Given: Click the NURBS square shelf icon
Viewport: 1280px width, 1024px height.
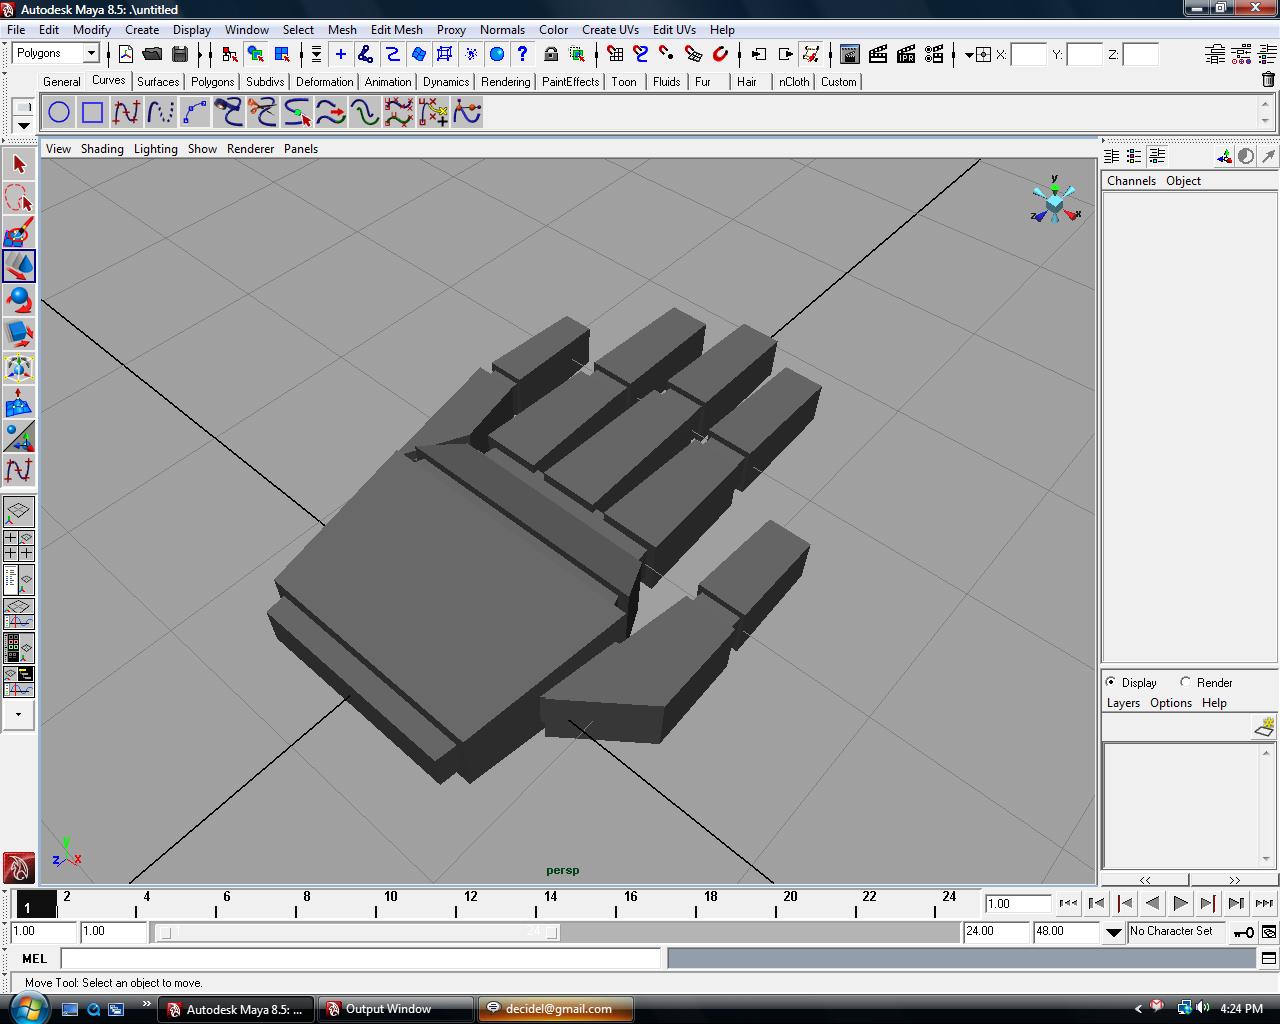Looking at the screenshot, I should click(93, 112).
